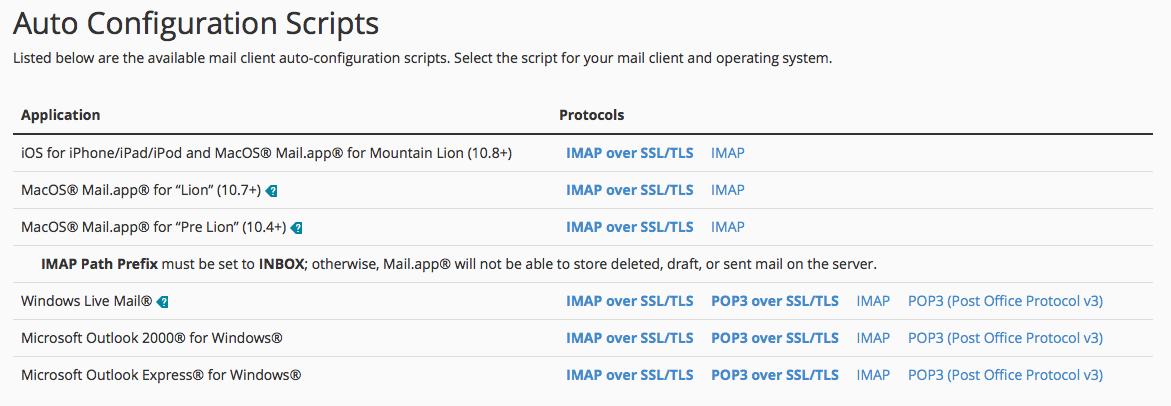Choose POP3 (Post Office Protocol v3) for Outlook Express

coord(1005,375)
